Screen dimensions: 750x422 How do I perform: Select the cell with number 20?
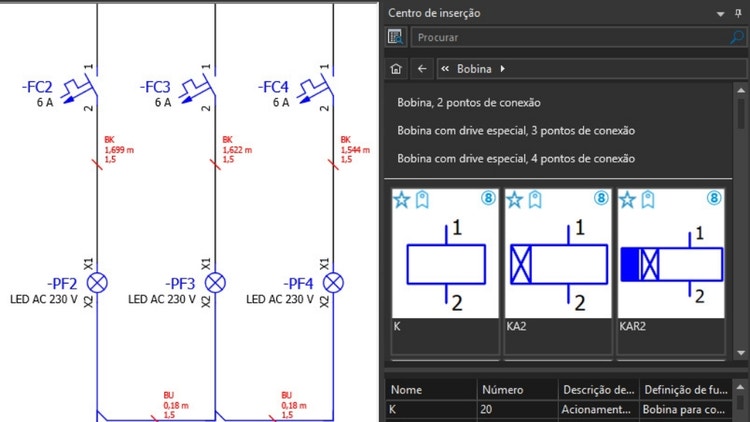click(518, 410)
